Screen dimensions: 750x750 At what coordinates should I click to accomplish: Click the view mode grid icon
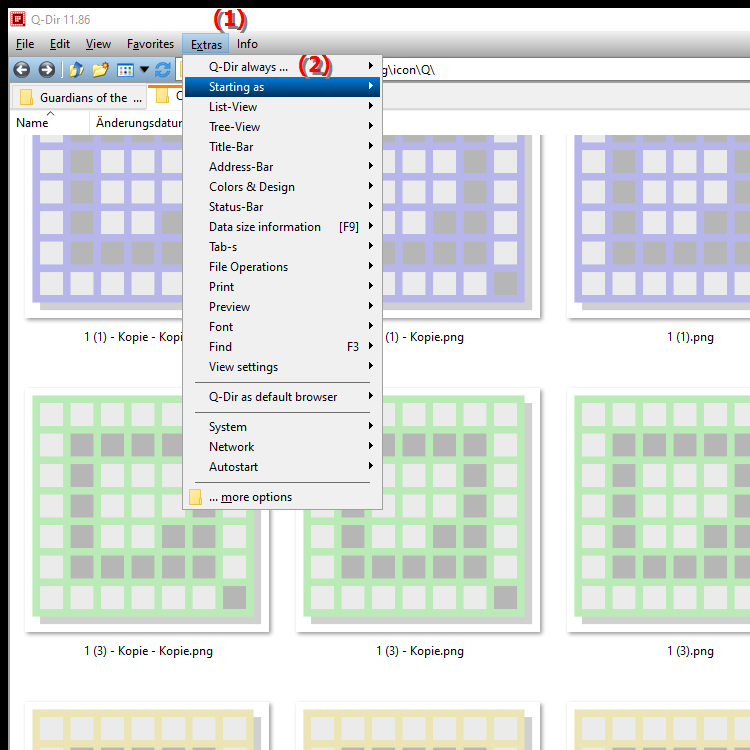point(125,70)
